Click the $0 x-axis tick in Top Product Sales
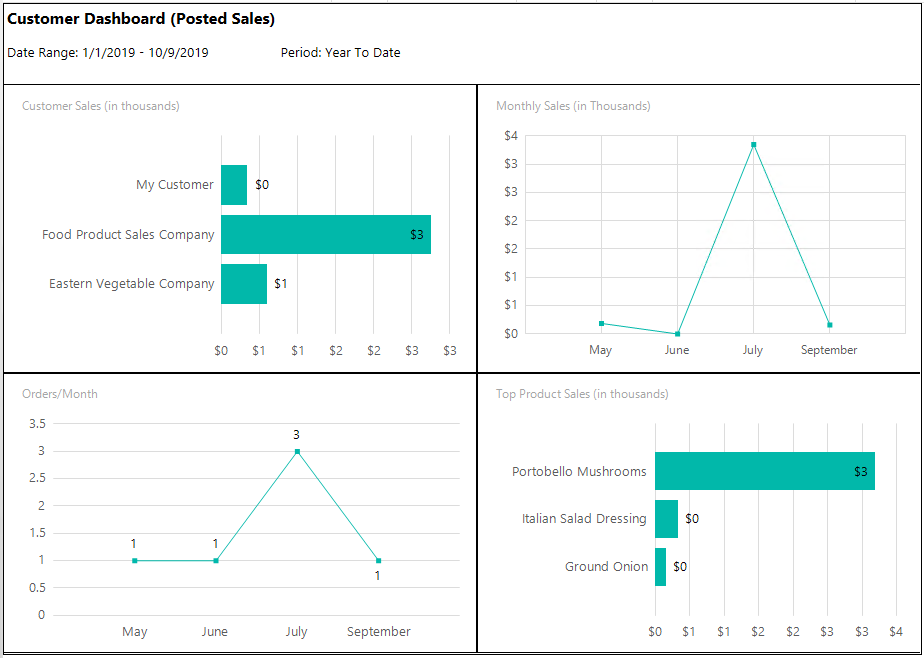924x658 pixels. tap(655, 632)
